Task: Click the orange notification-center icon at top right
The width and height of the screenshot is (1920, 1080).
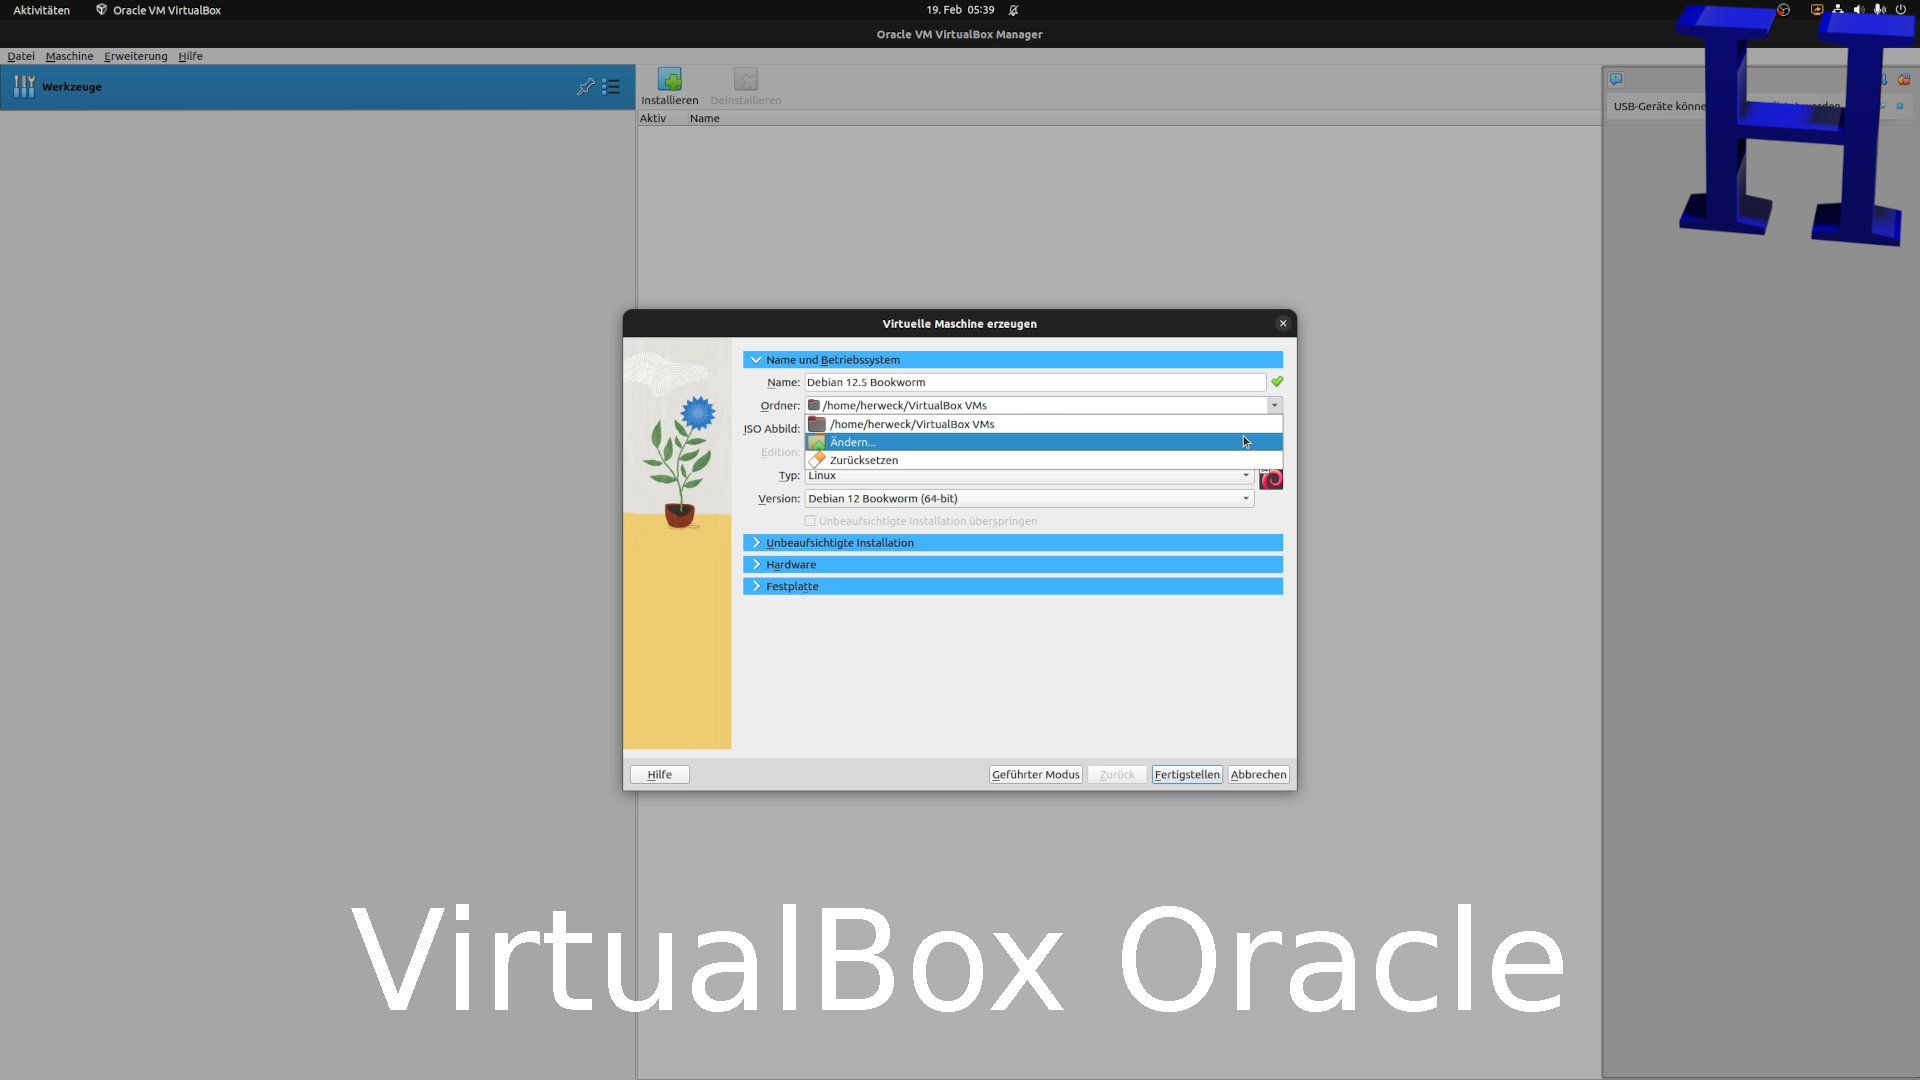Action: [1904, 79]
